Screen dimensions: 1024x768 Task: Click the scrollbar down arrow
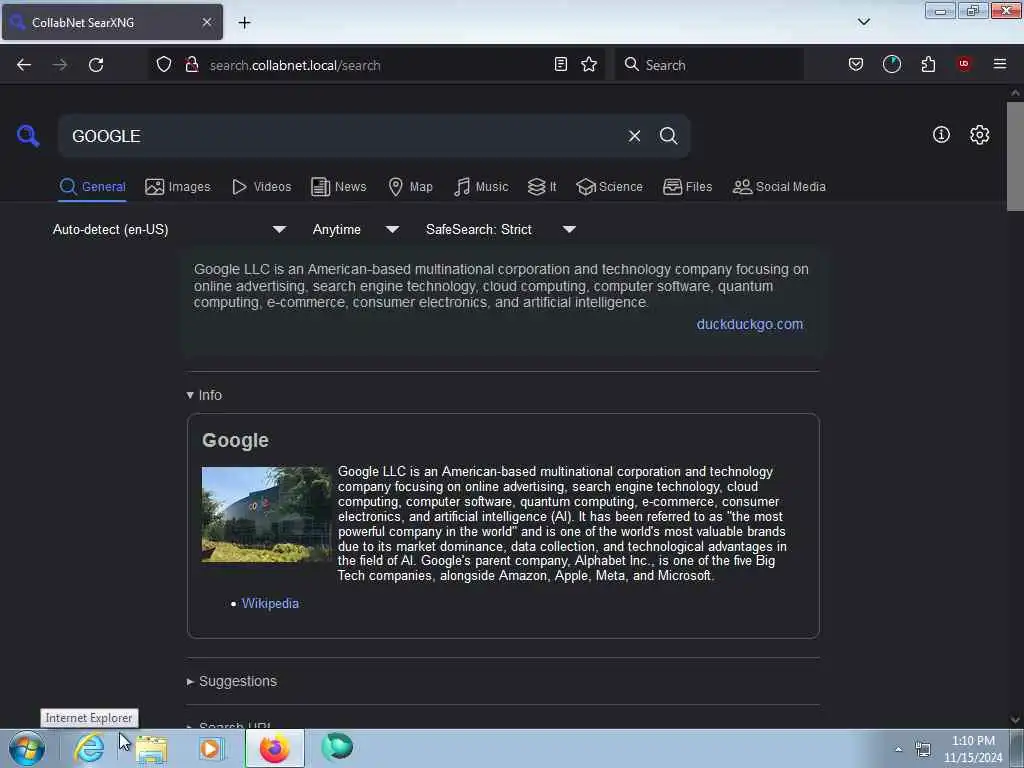(x=1015, y=719)
